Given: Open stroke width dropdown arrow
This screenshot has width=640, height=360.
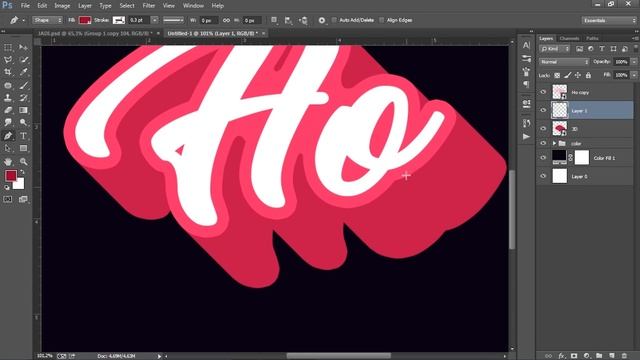Looking at the screenshot, I should pyautogui.click(x=154, y=20).
